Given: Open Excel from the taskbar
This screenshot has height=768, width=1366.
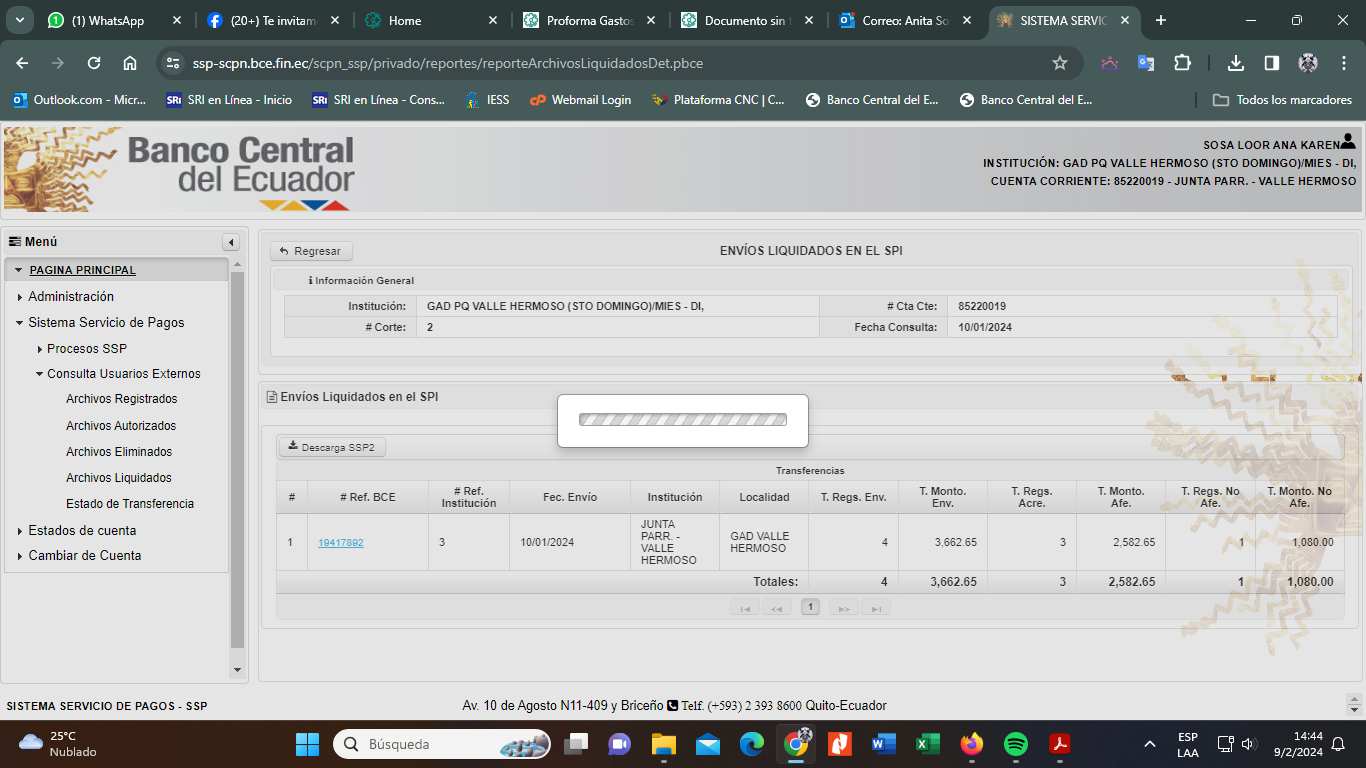Looking at the screenshot, I should pos(927,744).
